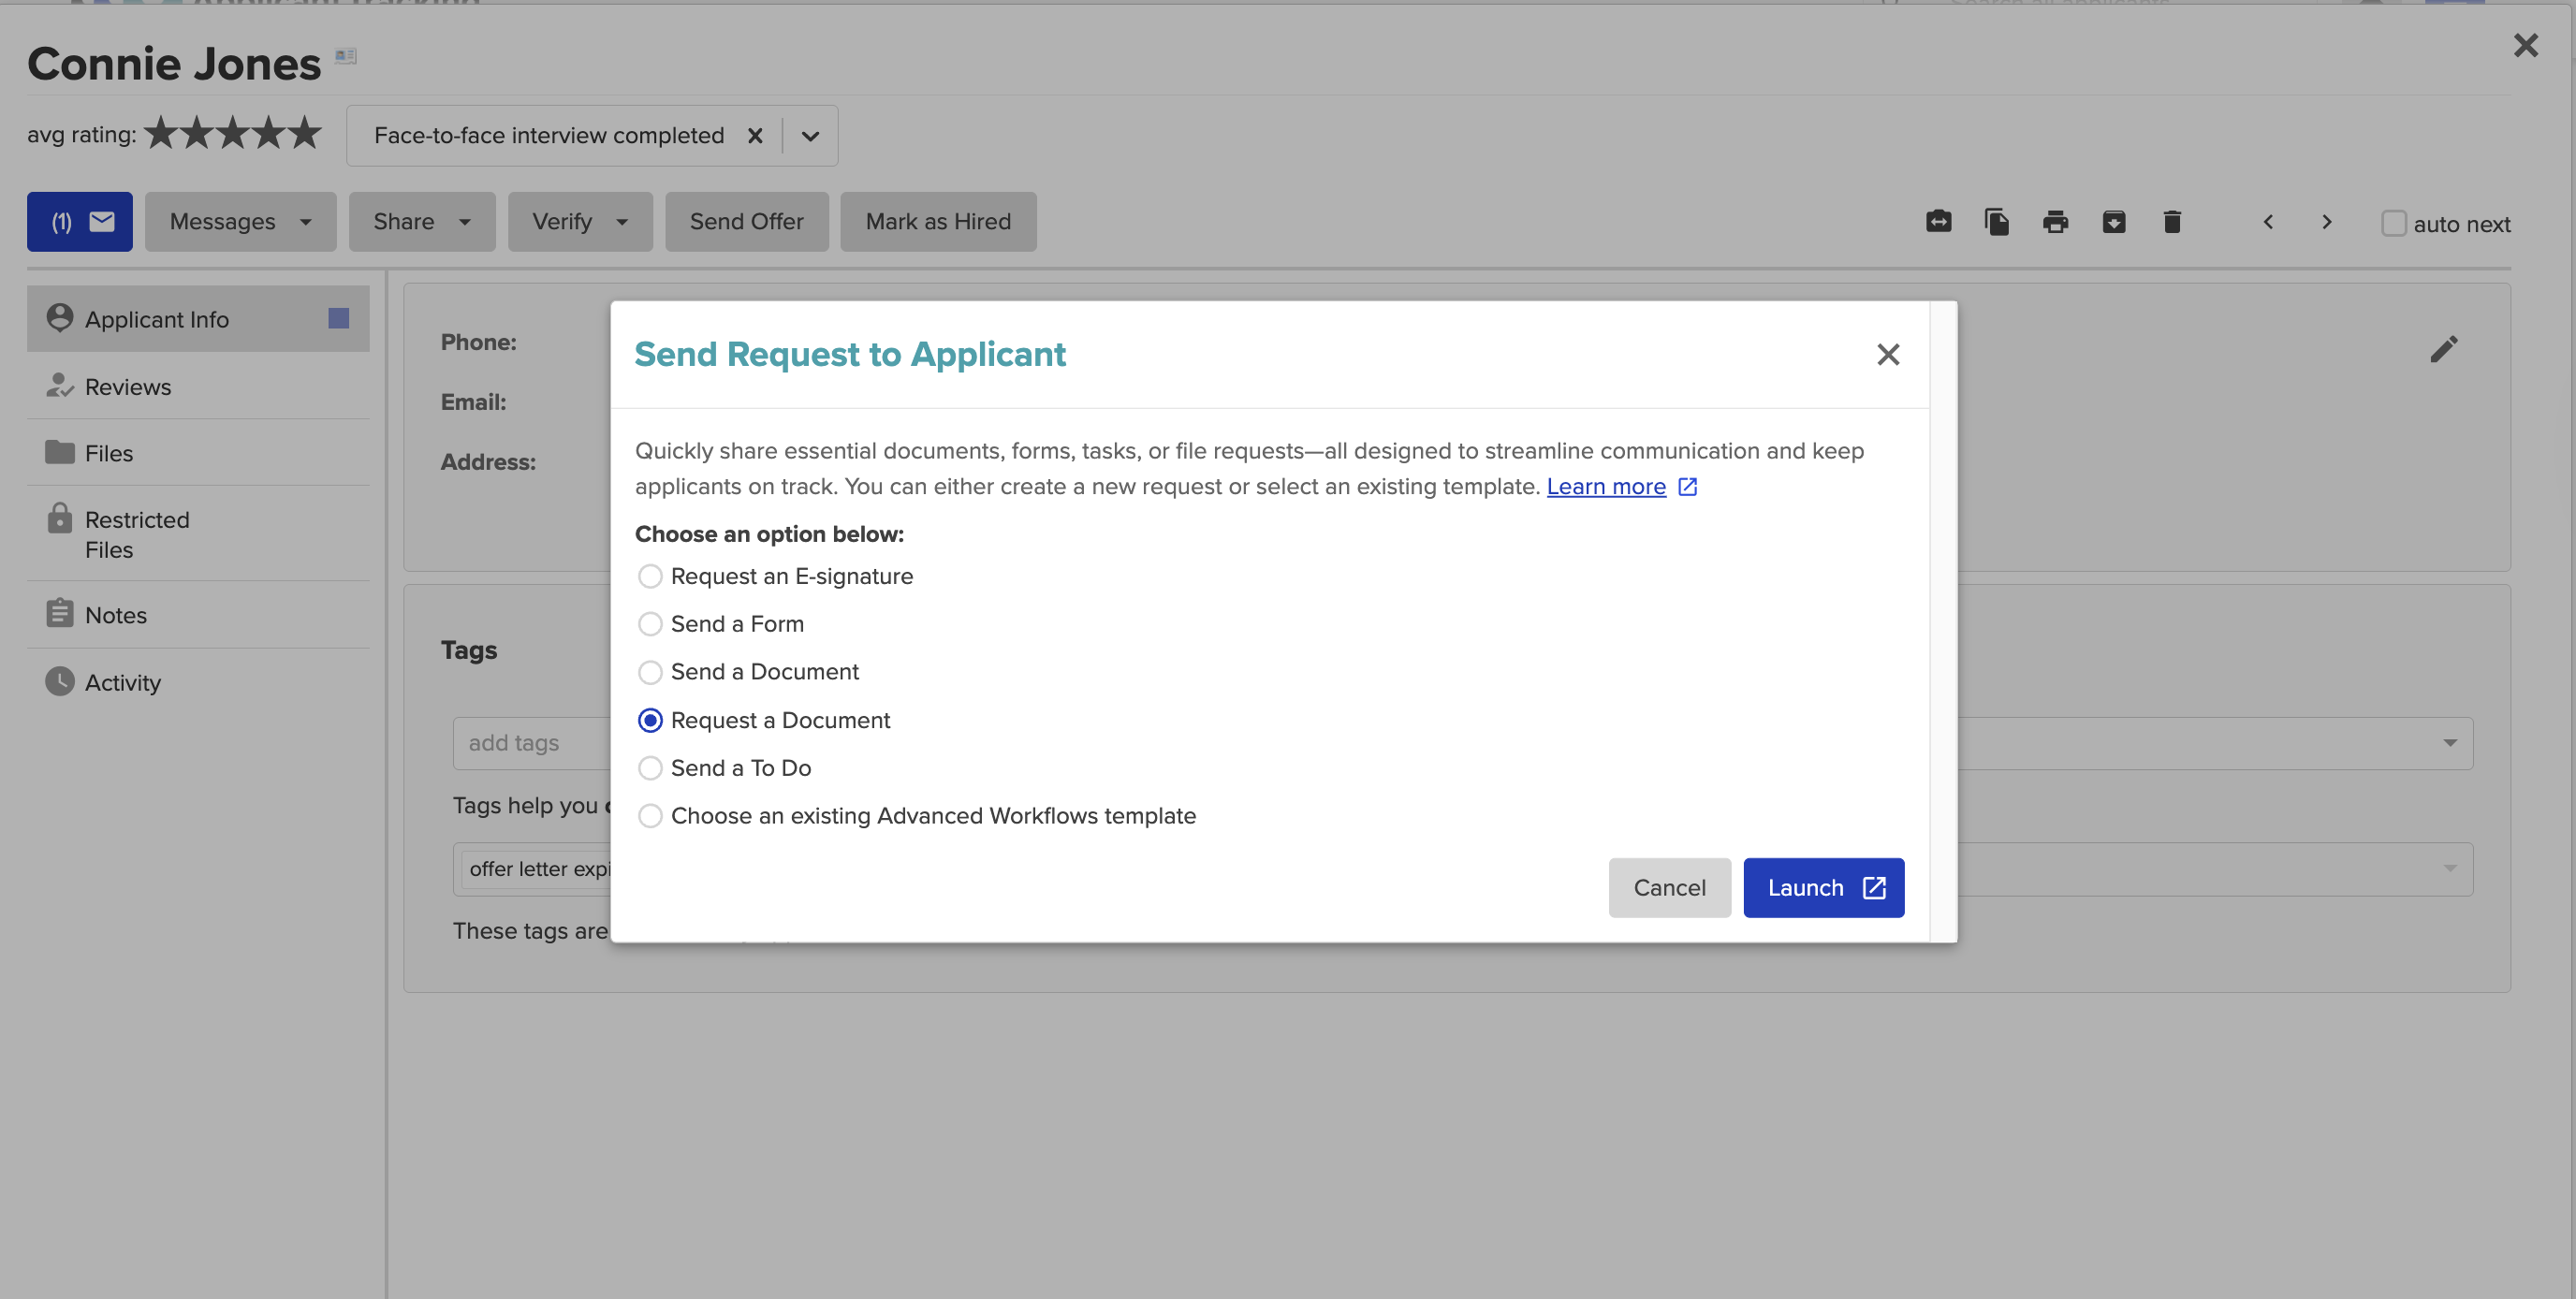Select Request an E-signature option
Viewport: 2576px width, 1299px height.
coord(650,576)
